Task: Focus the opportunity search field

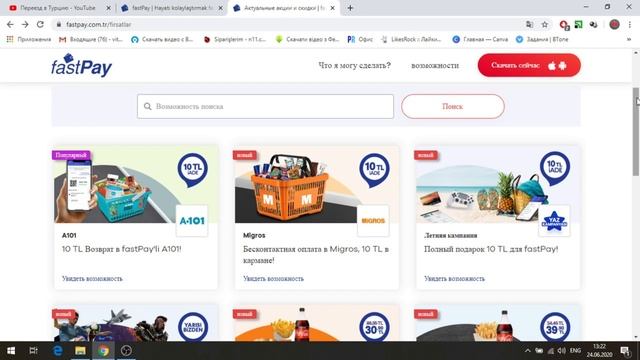Action: click(x=265, y=107)
